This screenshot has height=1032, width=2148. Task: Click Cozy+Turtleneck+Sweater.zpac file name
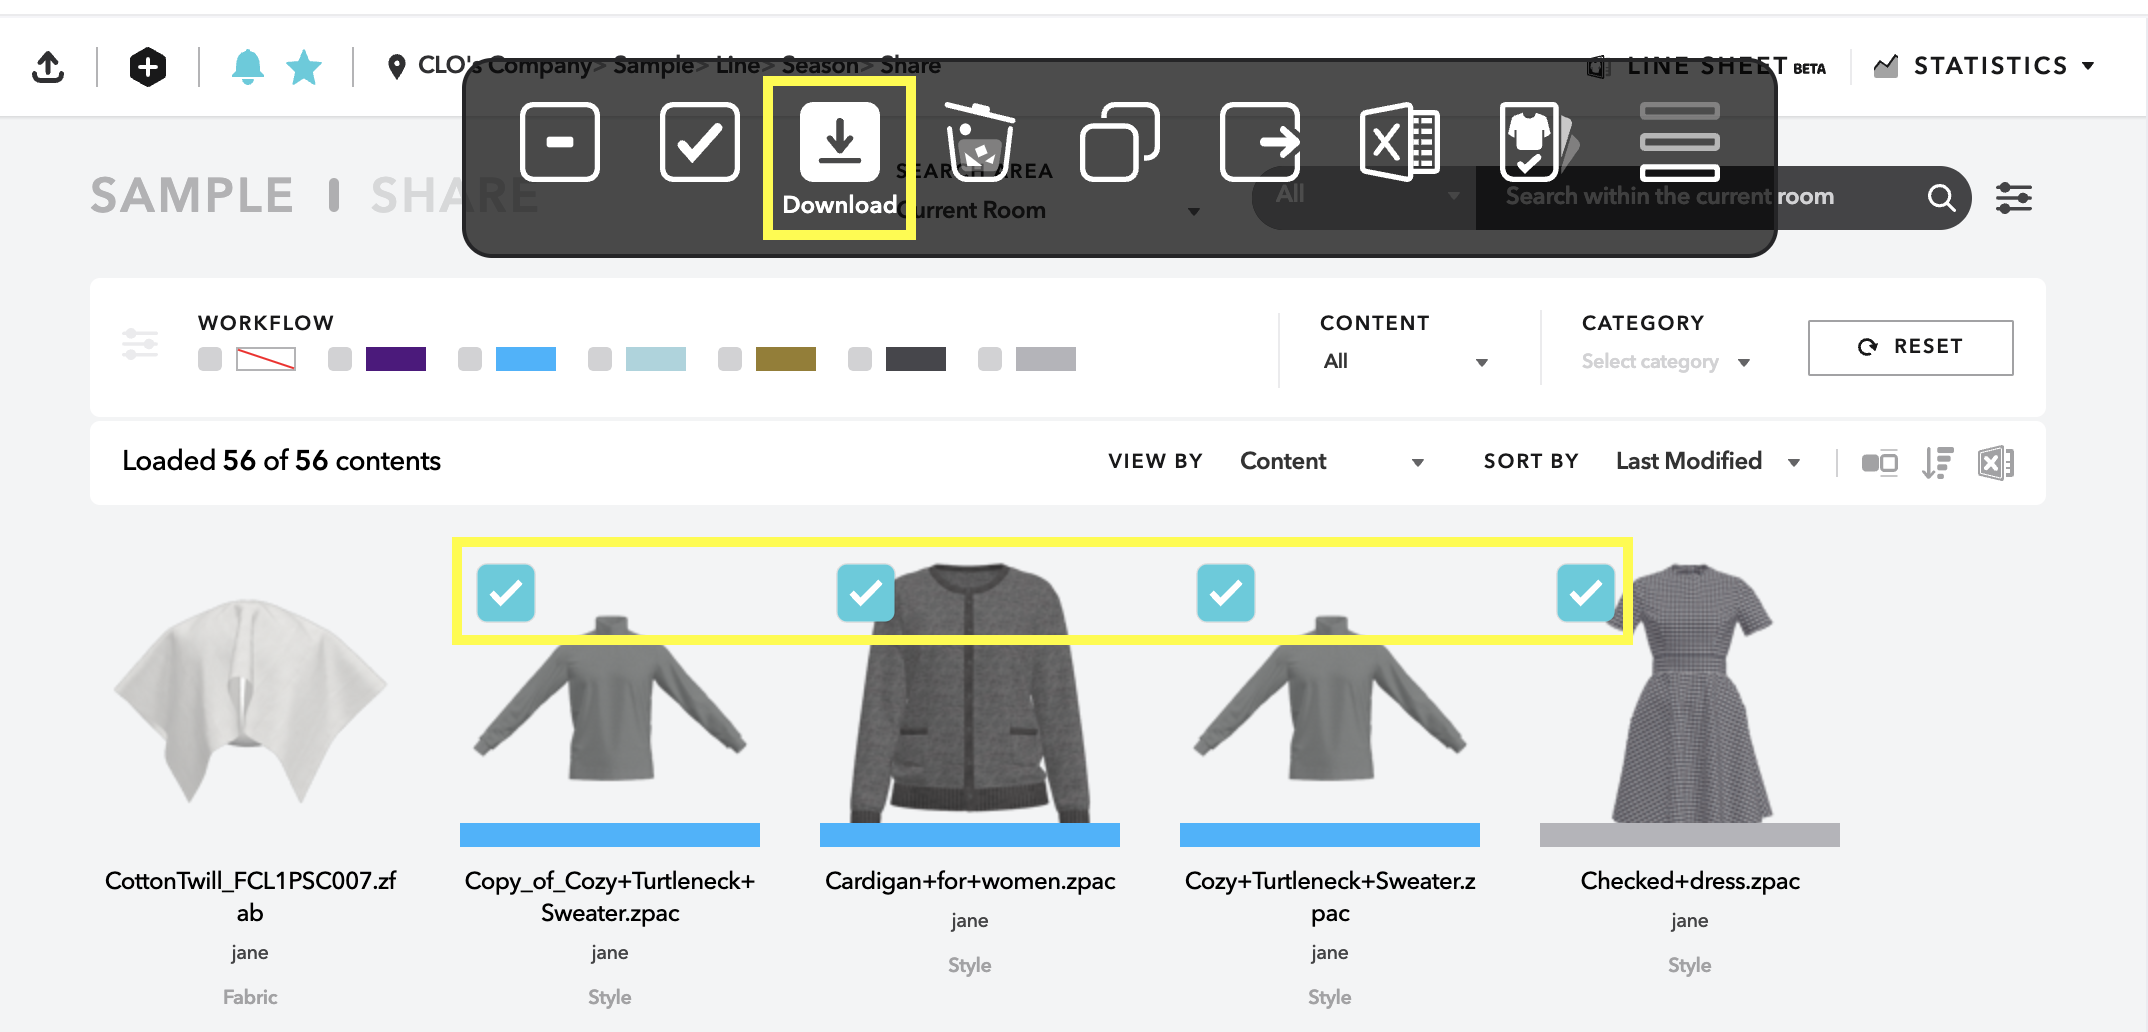pyautogui.click(x=1330, y=897)
